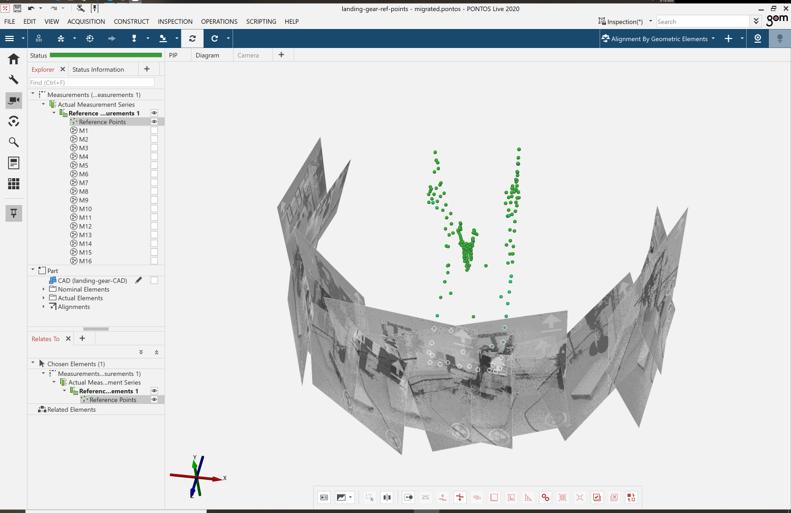Open the wrench setup workspace icon
Viewport: 791px width, 513px height.
click(x=13, y=80)
